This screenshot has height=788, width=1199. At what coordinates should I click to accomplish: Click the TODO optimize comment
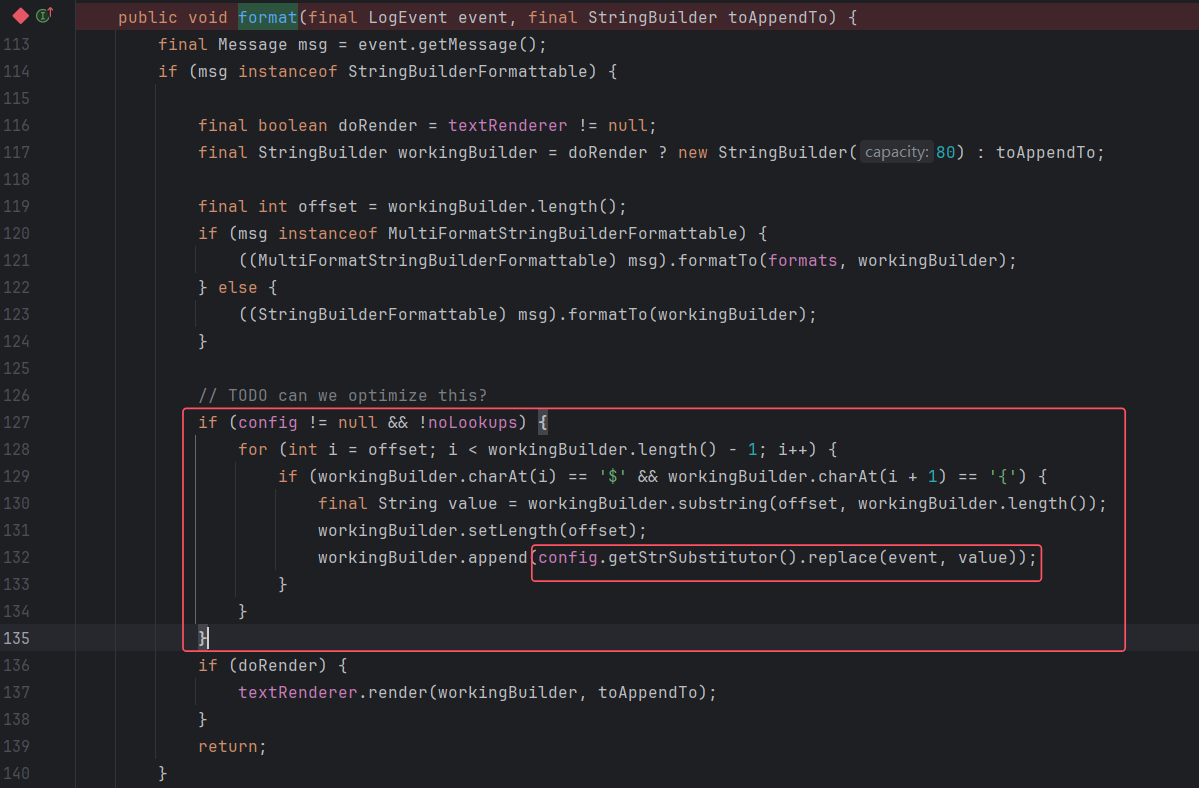click(343, 395)
